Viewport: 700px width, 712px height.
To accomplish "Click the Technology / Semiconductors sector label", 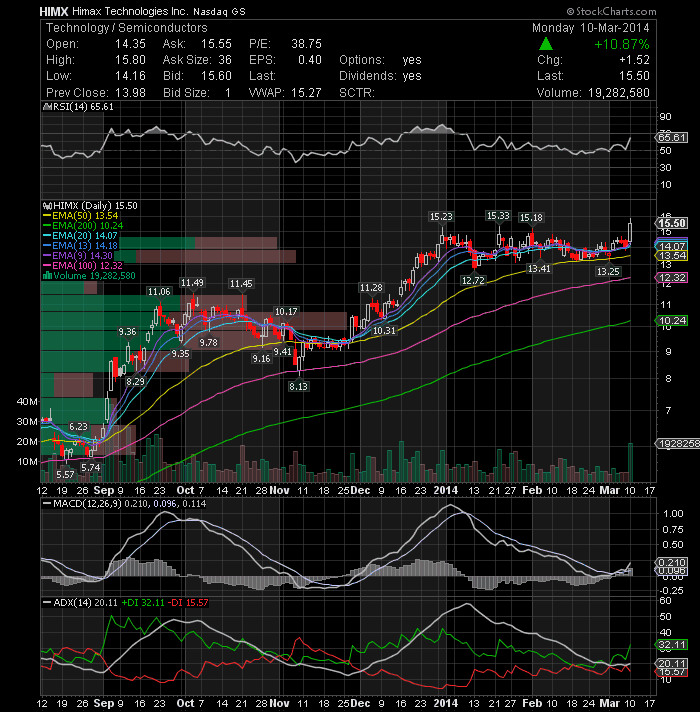I will pyautogui.click(x=127, y=28).
